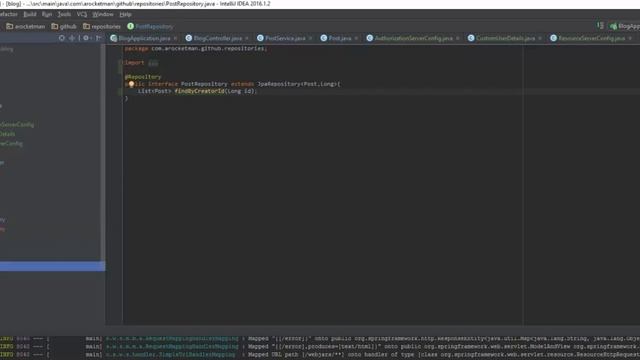Close the Post.java tab

356,38
